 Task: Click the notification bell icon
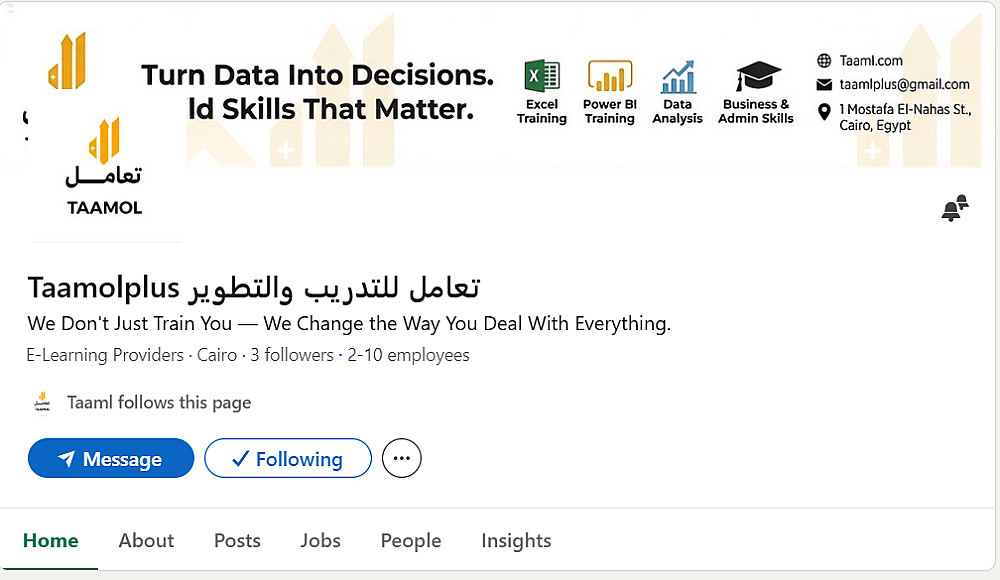pos(954,208)
